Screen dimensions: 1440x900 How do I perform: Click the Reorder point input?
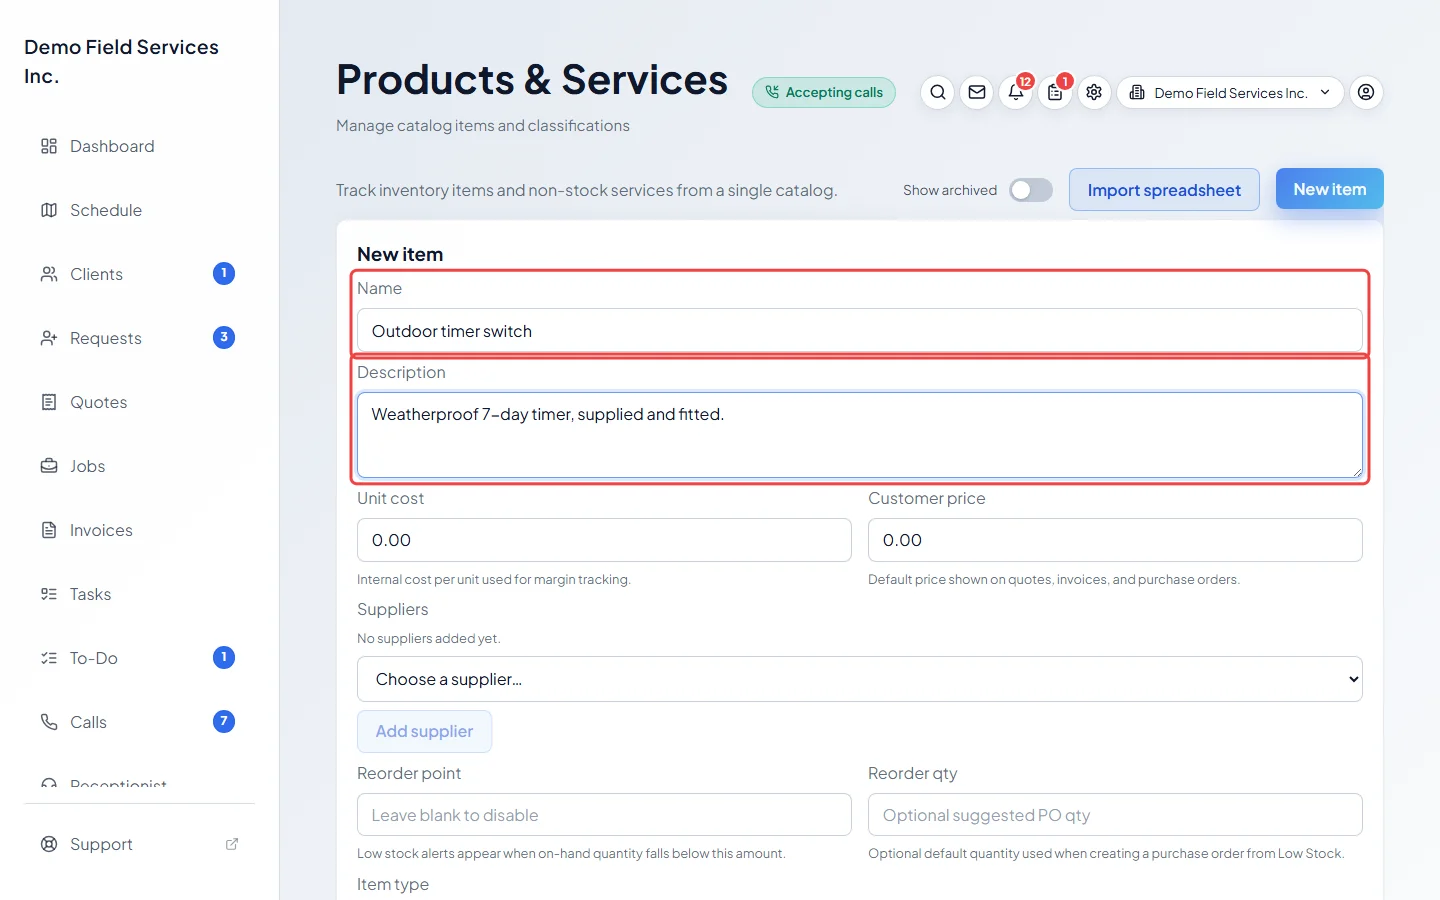click(x=604, y=815)
